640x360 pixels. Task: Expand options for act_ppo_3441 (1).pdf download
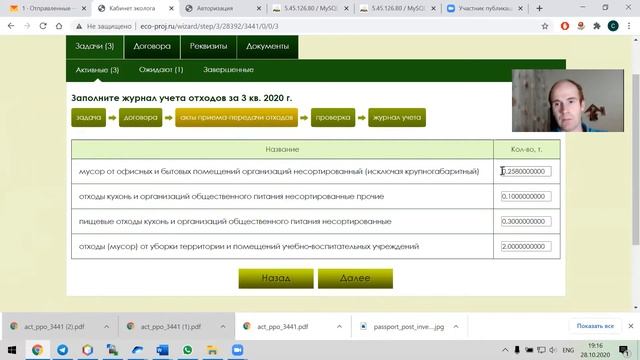click(223, 327)
